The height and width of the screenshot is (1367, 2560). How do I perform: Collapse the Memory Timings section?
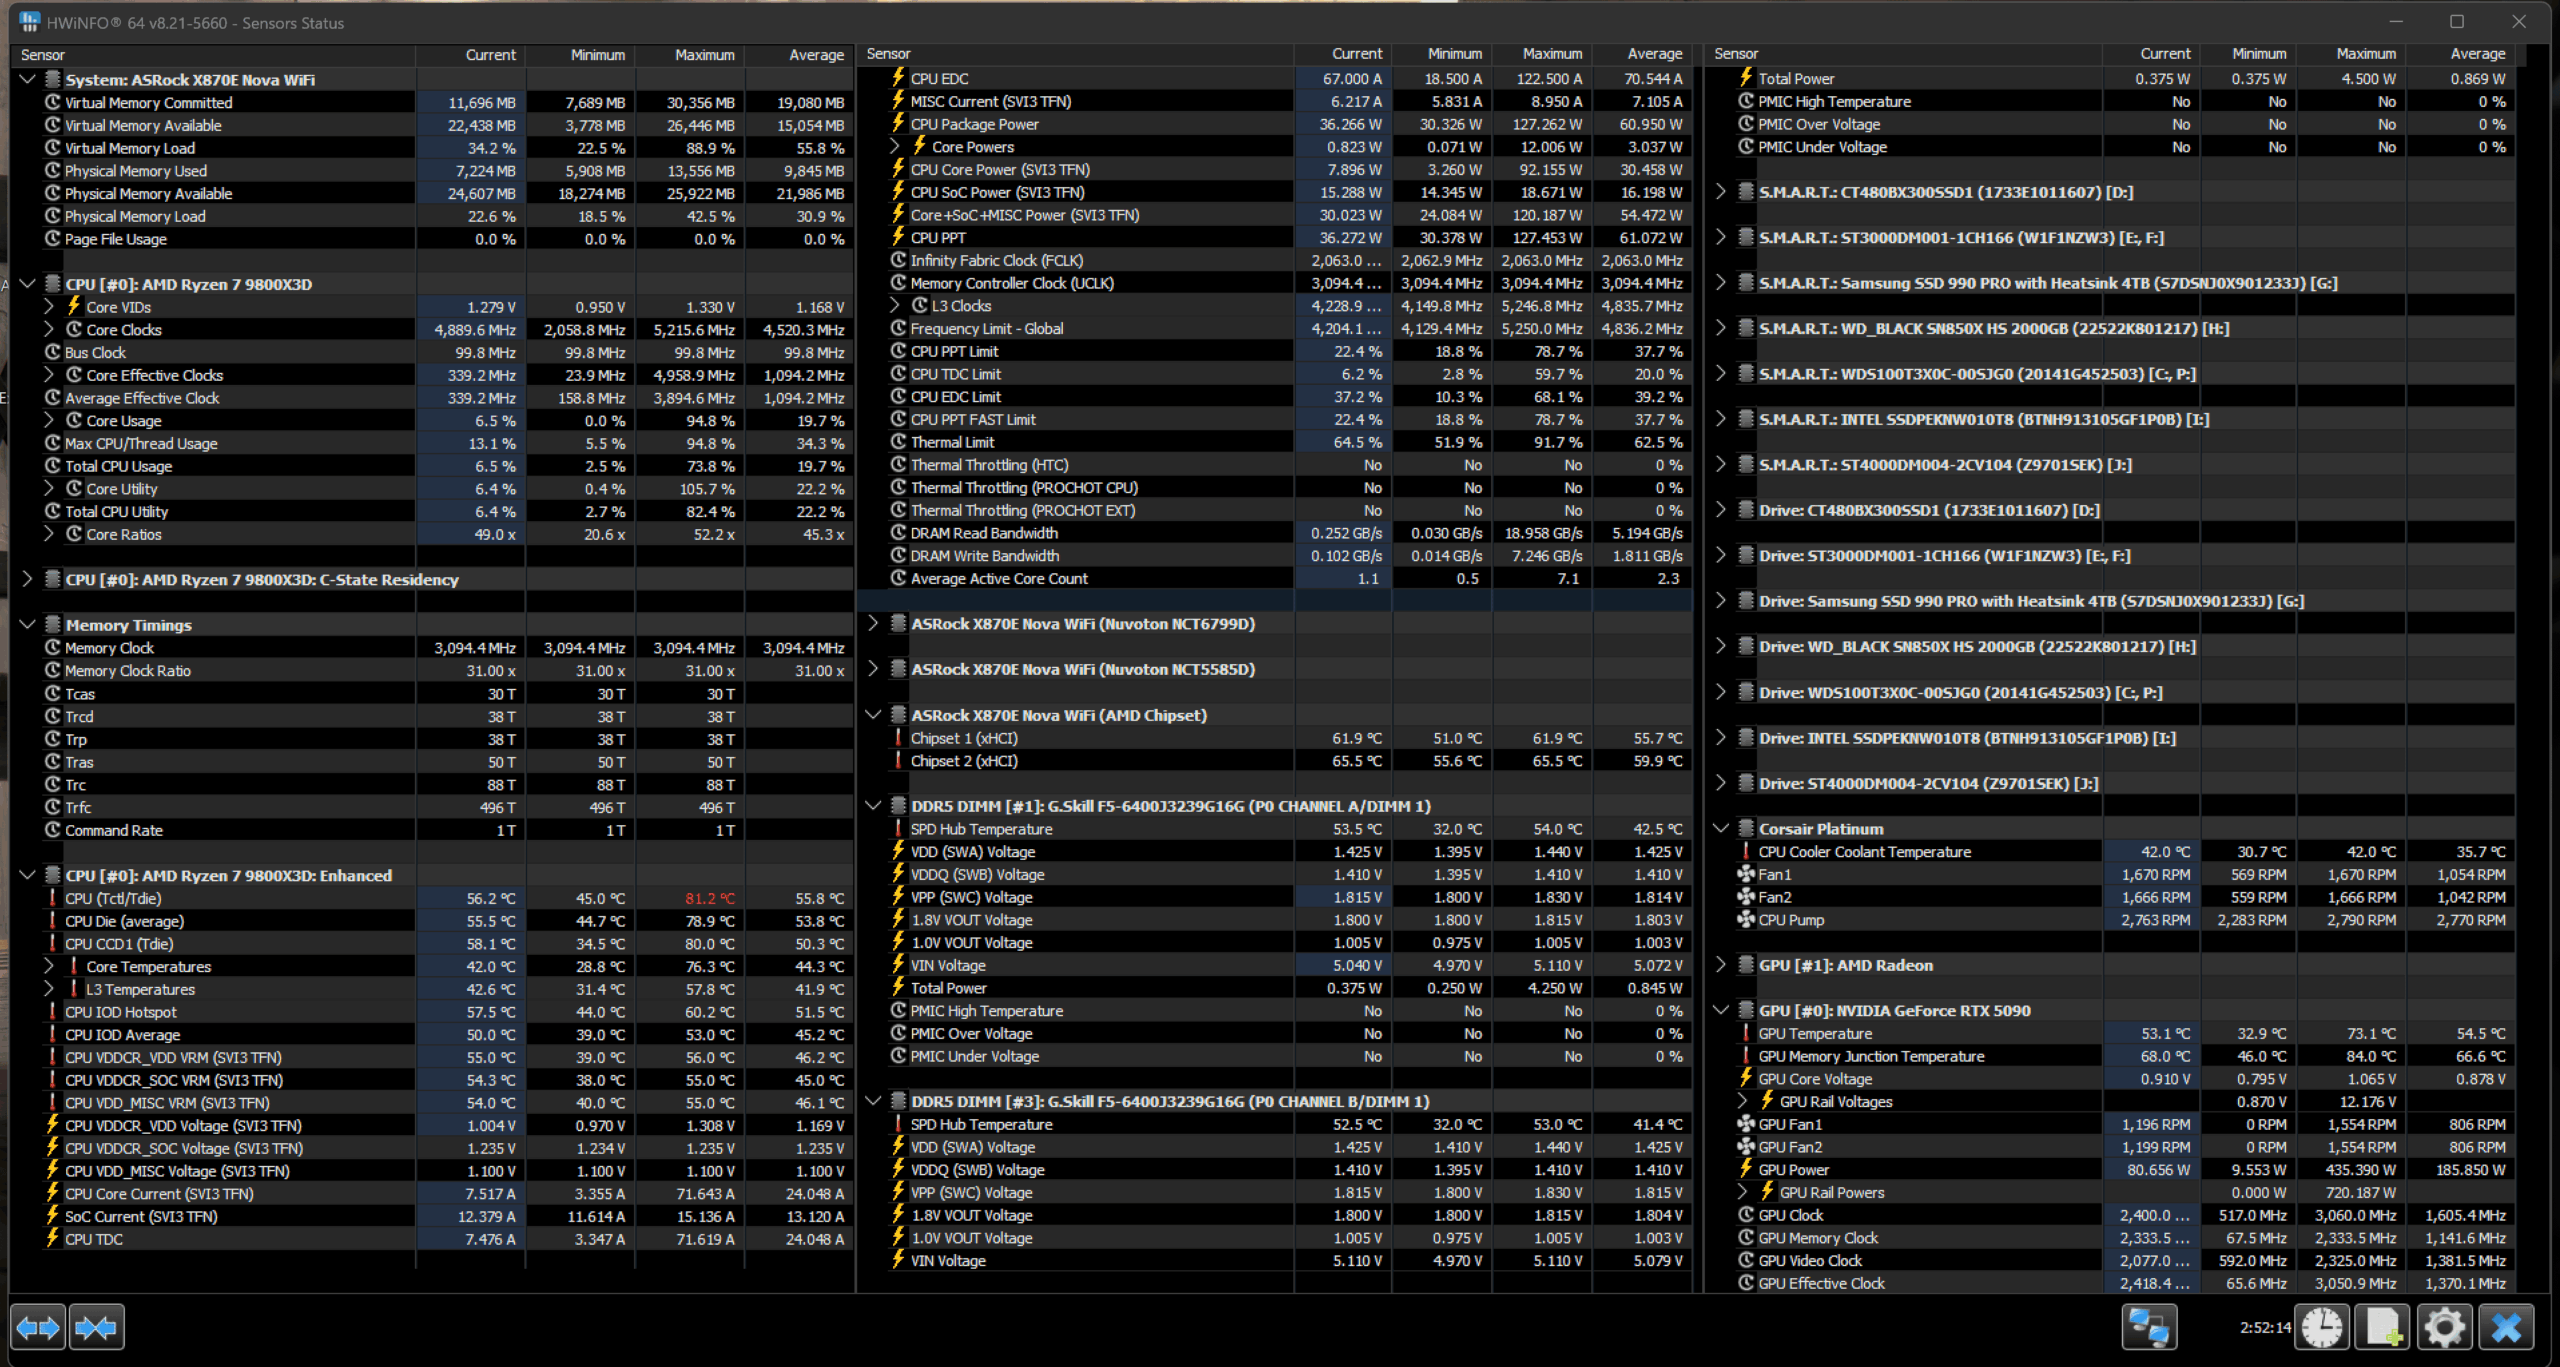click(x=27, y=625)
